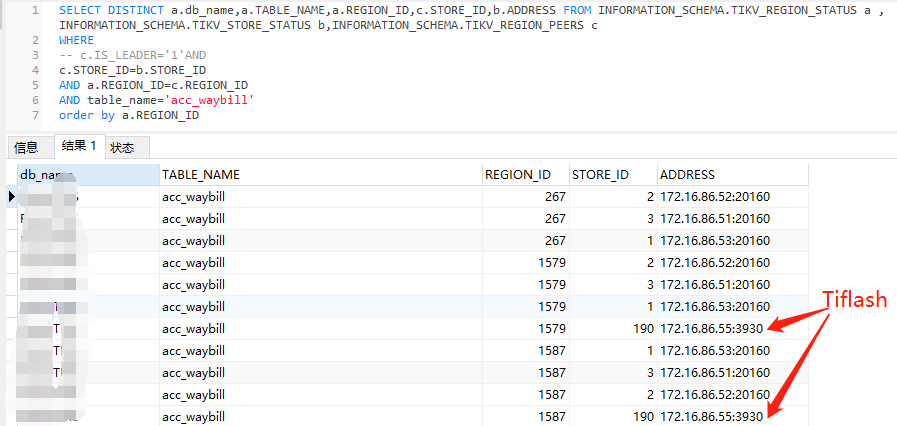
Task: Click the 'order by a.REGION_ID' line
Action: click(128, 115)
